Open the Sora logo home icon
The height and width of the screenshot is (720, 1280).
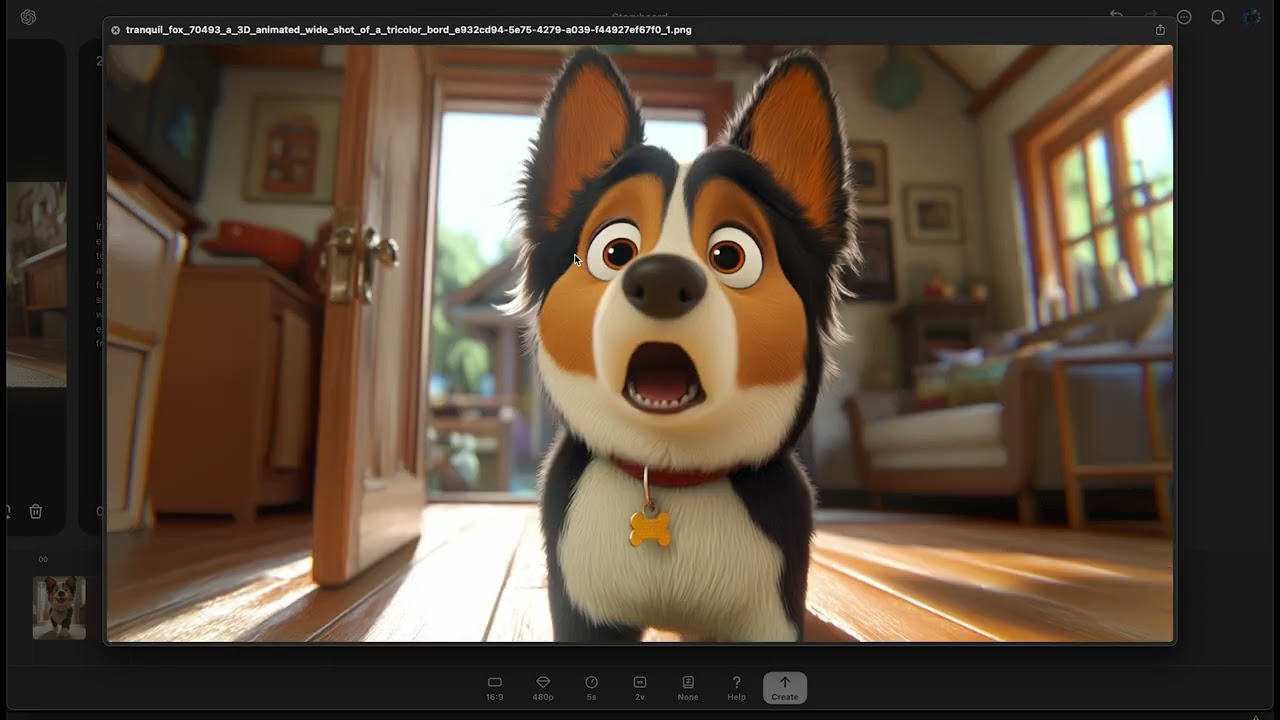pyautogui.click(x=28, y=17)
